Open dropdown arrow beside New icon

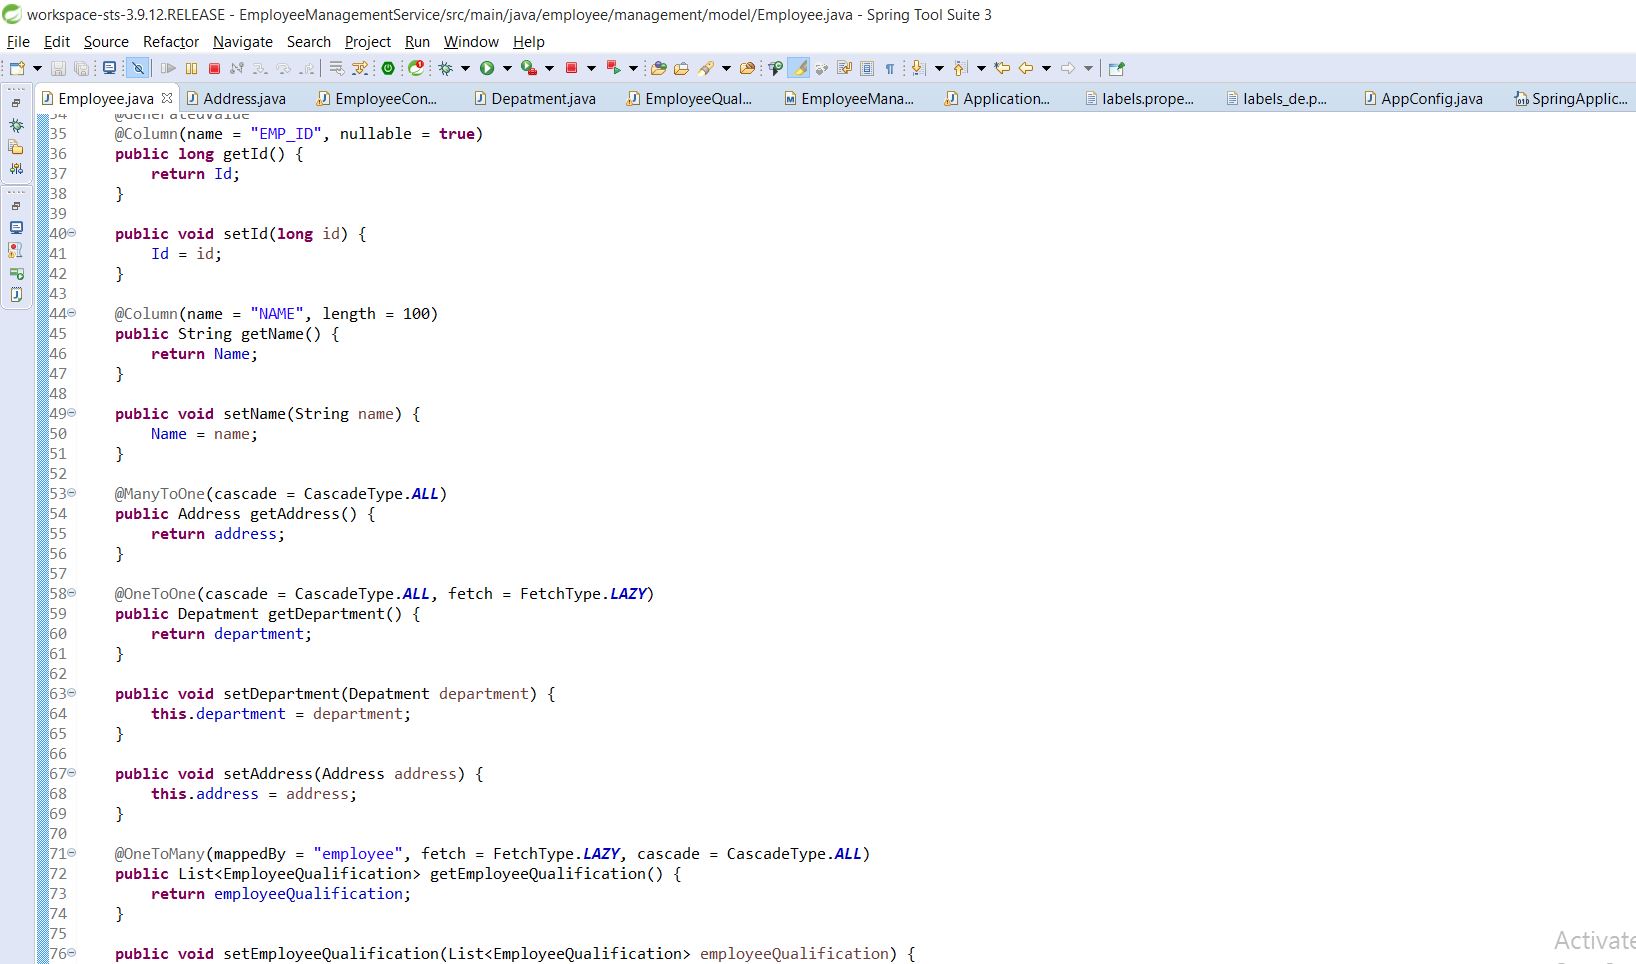pos(37,68)
